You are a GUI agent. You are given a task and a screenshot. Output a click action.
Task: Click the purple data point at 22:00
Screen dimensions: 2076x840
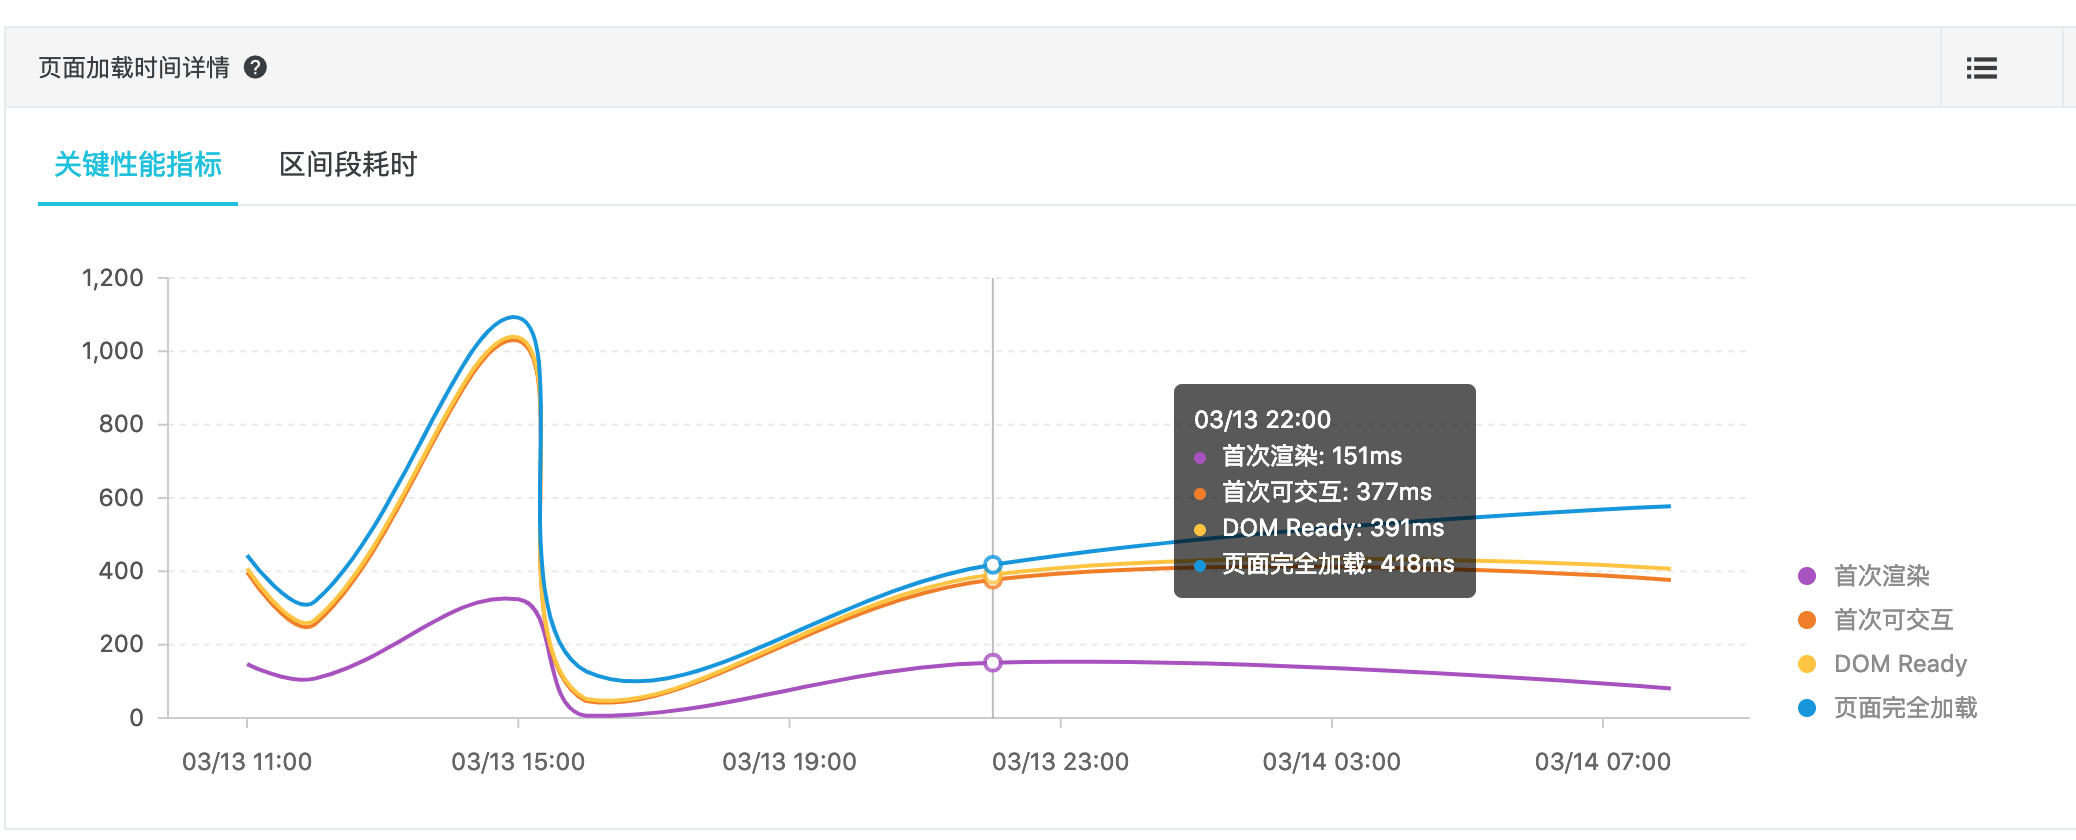pyautogui.click(x=992, y=662)
